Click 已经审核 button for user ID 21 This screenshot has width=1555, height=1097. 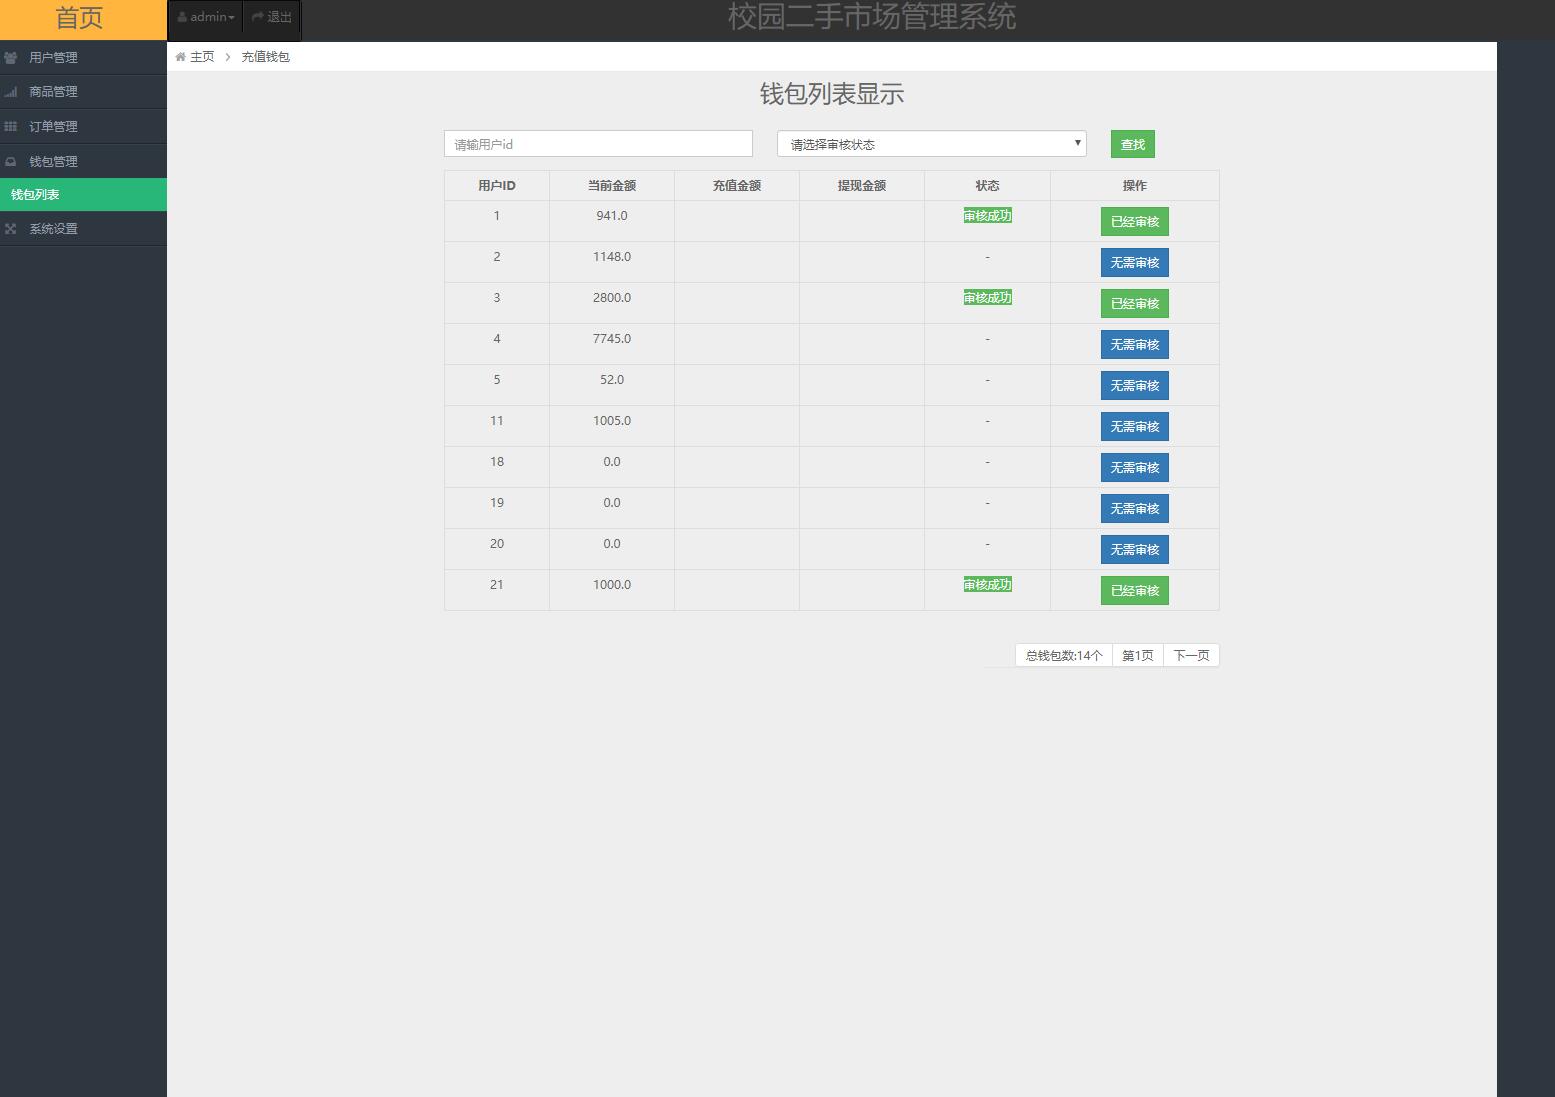coord(1135,591)
